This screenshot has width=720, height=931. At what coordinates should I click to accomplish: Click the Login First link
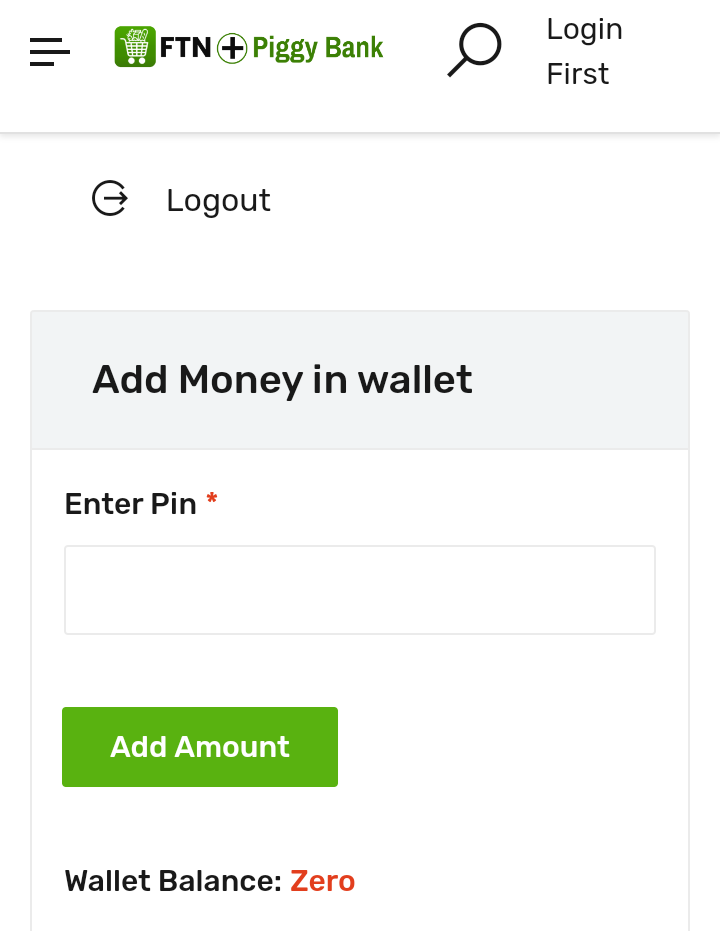584,52
